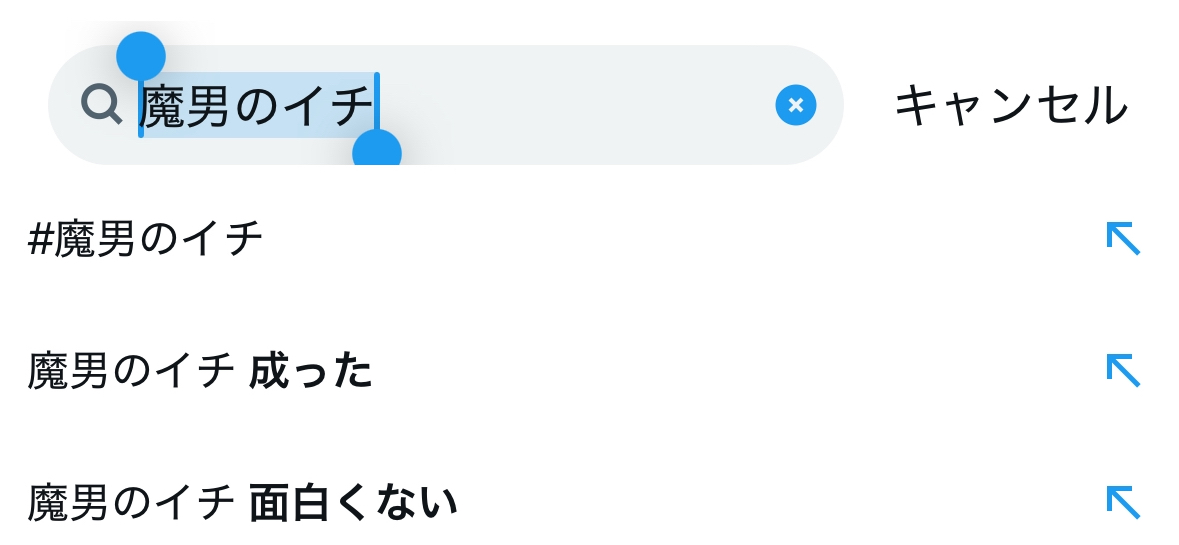Choose the 魔男のイチ 面白くない suggestion

tap(242, 503)
